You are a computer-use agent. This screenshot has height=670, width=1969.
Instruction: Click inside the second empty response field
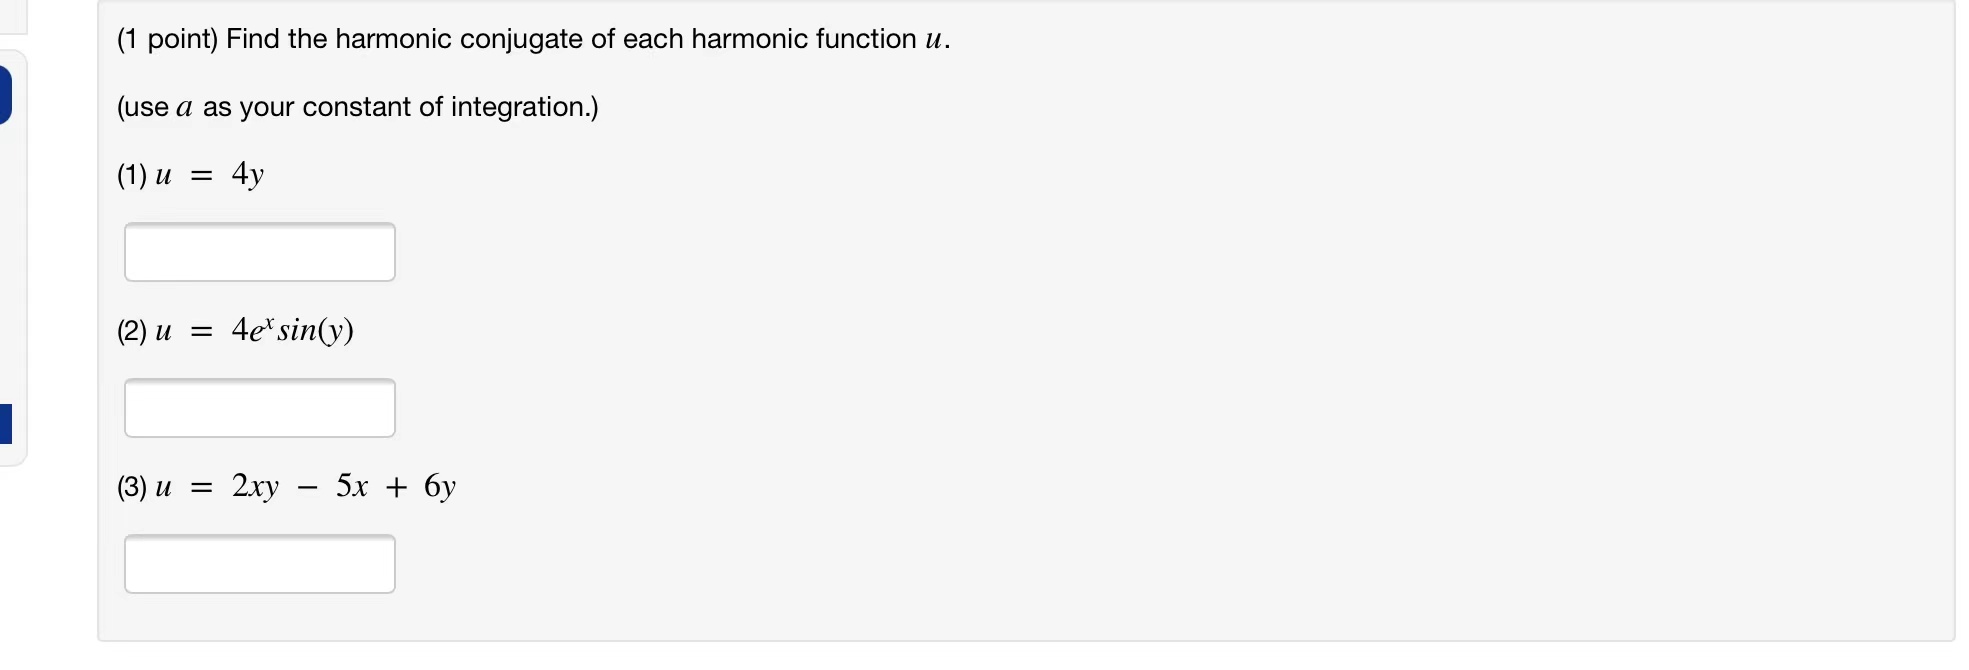(259, 407)
